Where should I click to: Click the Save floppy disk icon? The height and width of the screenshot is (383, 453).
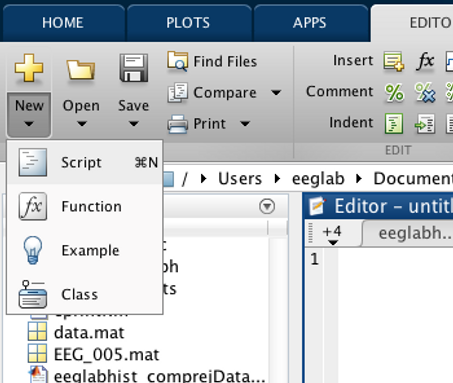[x=134, y=68]
